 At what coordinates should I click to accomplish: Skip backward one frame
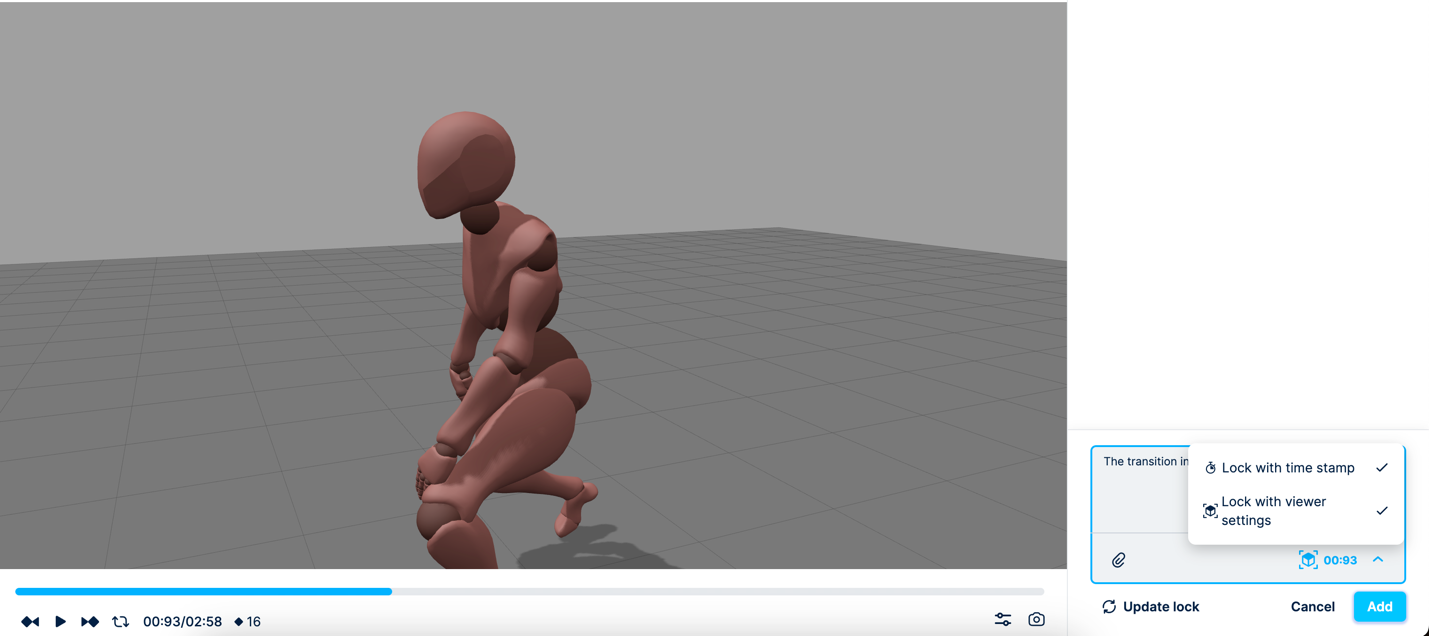tap(30, 621)
